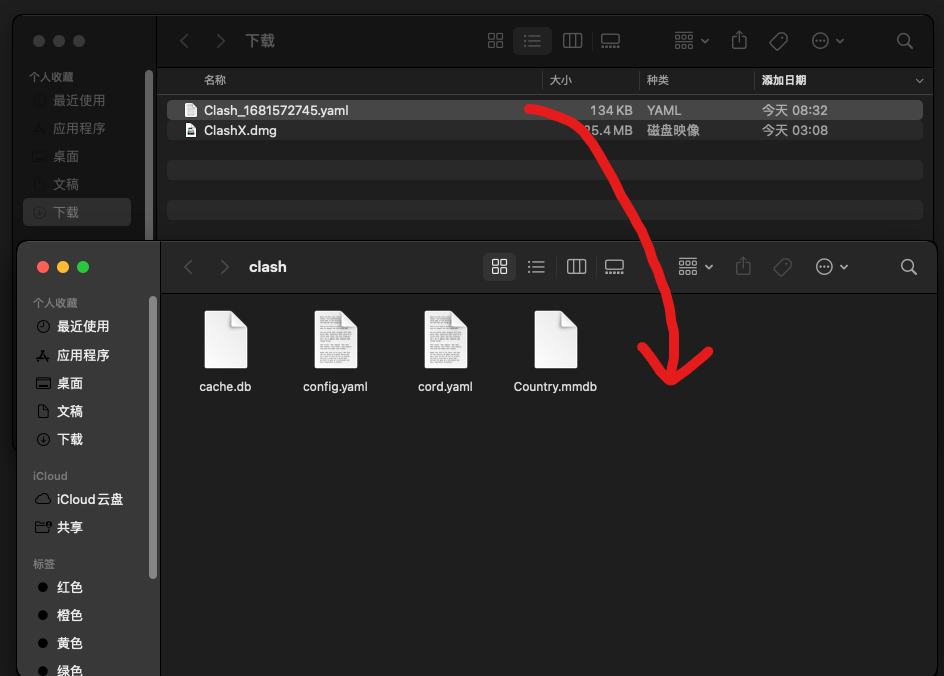Switch clash window to gallery view
This screenshot has height=676, width=944.
tap(615, 267)
